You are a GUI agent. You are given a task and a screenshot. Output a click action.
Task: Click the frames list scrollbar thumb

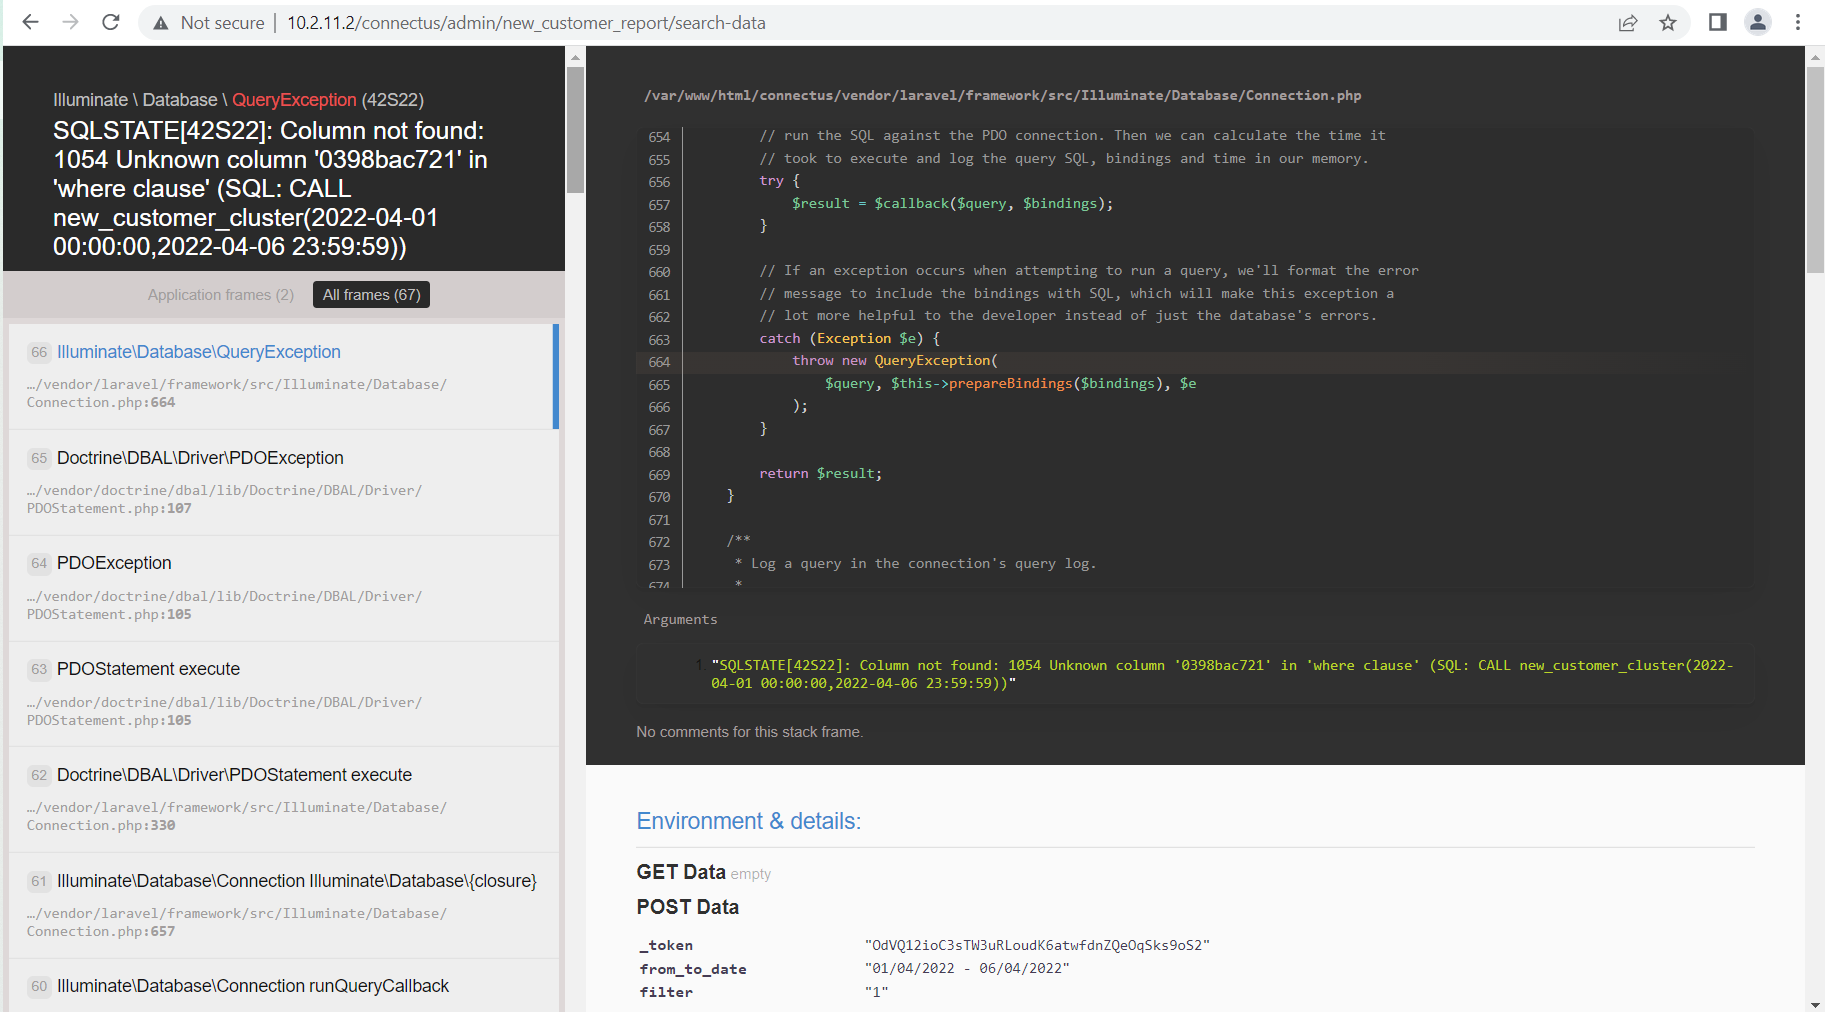(x=575, y=129)
